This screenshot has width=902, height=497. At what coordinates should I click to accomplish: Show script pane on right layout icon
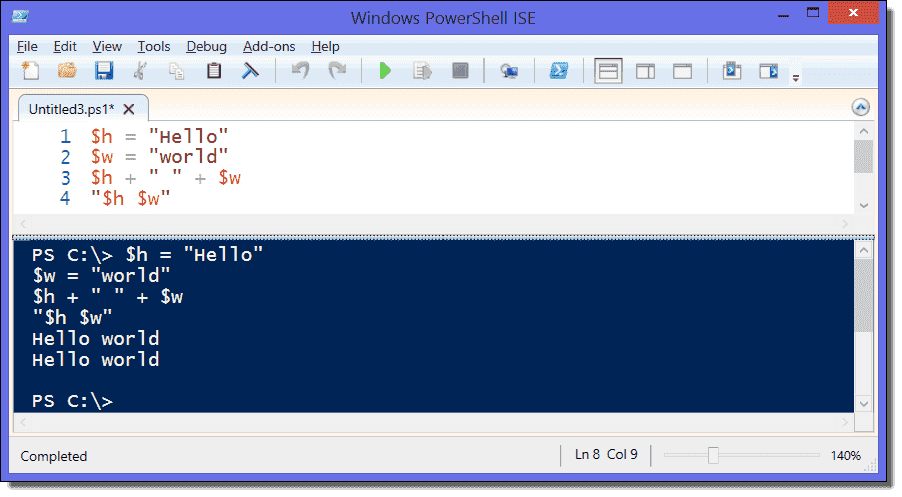click(x=645, y=71)
